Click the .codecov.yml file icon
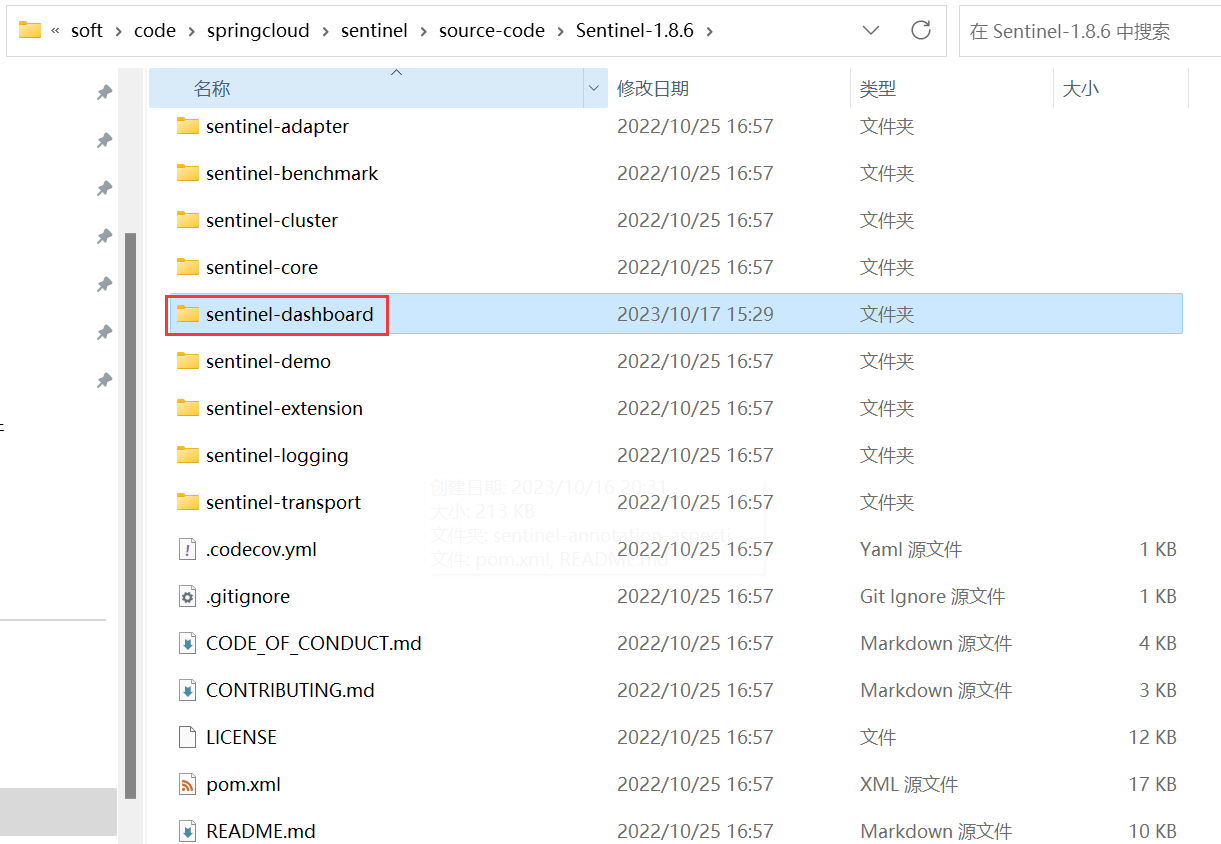1221x844 pixels. click(x=187, y=549)
